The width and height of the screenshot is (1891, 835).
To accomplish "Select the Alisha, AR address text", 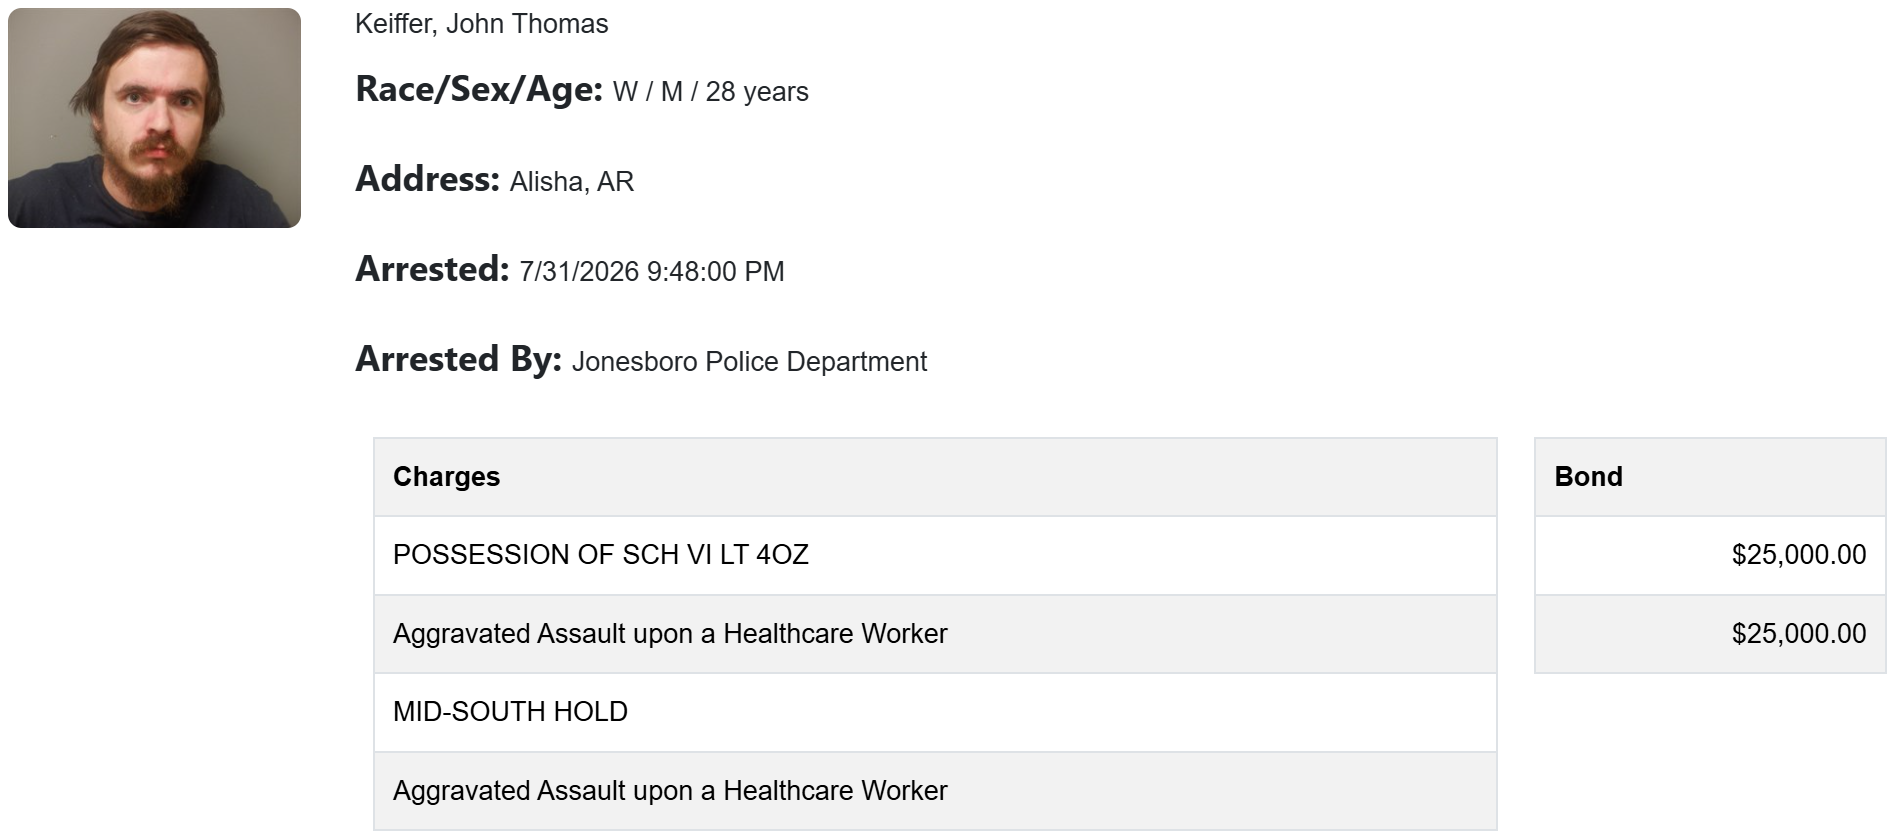I will (x=572, y=182).
